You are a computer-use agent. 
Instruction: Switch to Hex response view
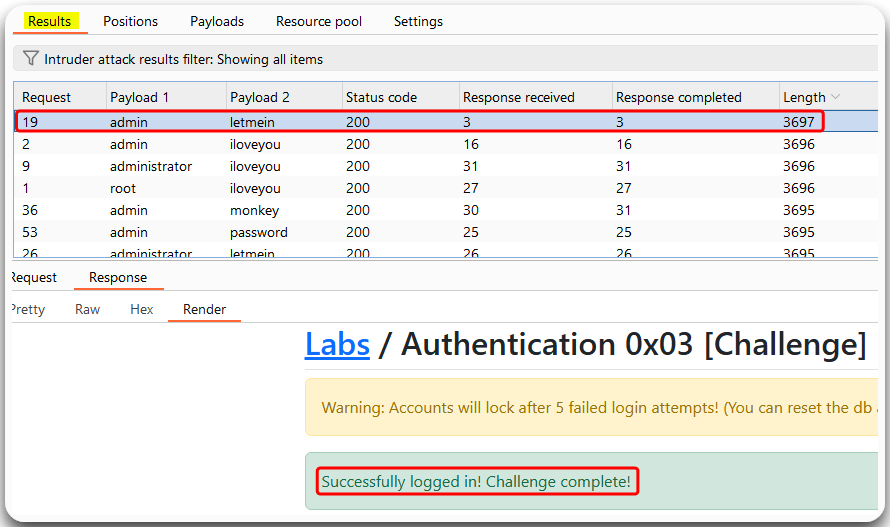click(142, 309)
